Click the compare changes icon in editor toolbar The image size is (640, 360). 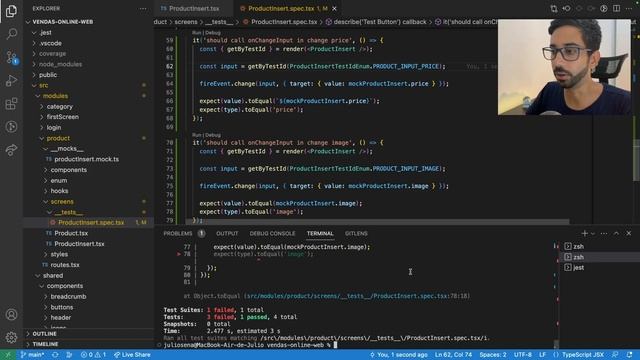554,9
